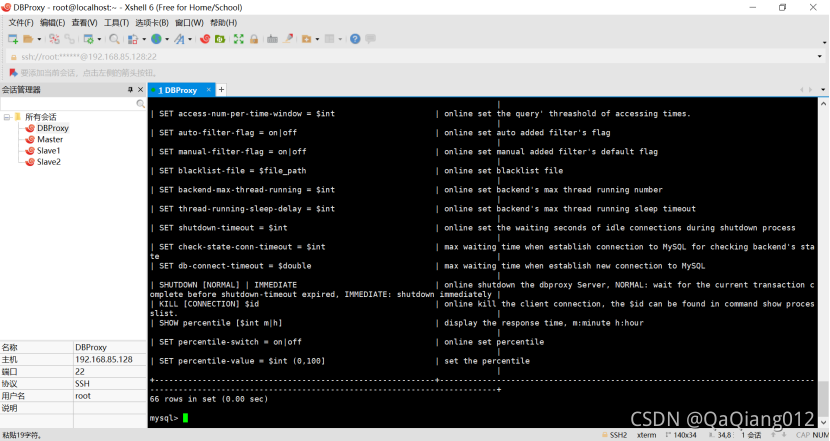The width and height of the screenshot is (830, 441).
Task: Open Help blue question mark icon
Action: point(355,39)
